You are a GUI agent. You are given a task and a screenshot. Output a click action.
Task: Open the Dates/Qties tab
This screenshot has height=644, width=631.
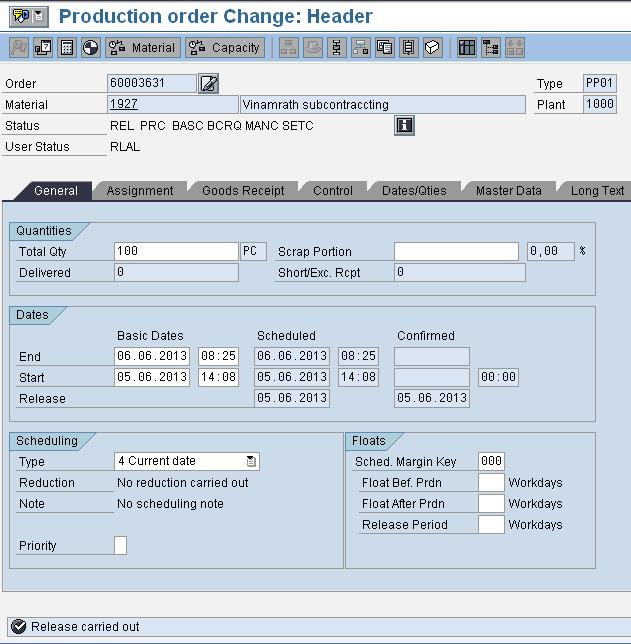413,191
